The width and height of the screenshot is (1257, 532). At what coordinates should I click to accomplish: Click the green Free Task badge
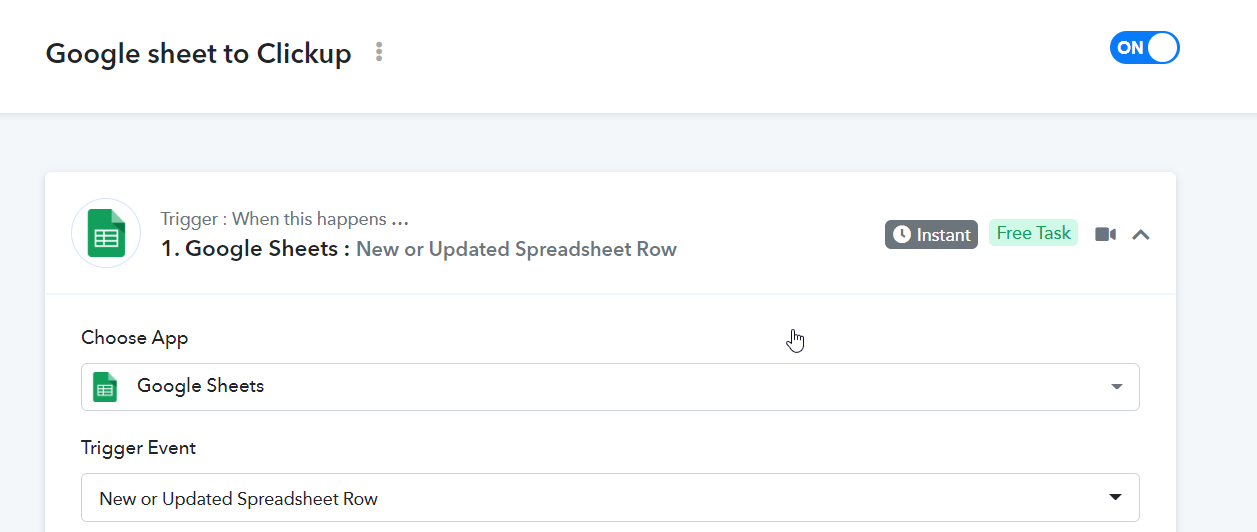coord(1033,233)
